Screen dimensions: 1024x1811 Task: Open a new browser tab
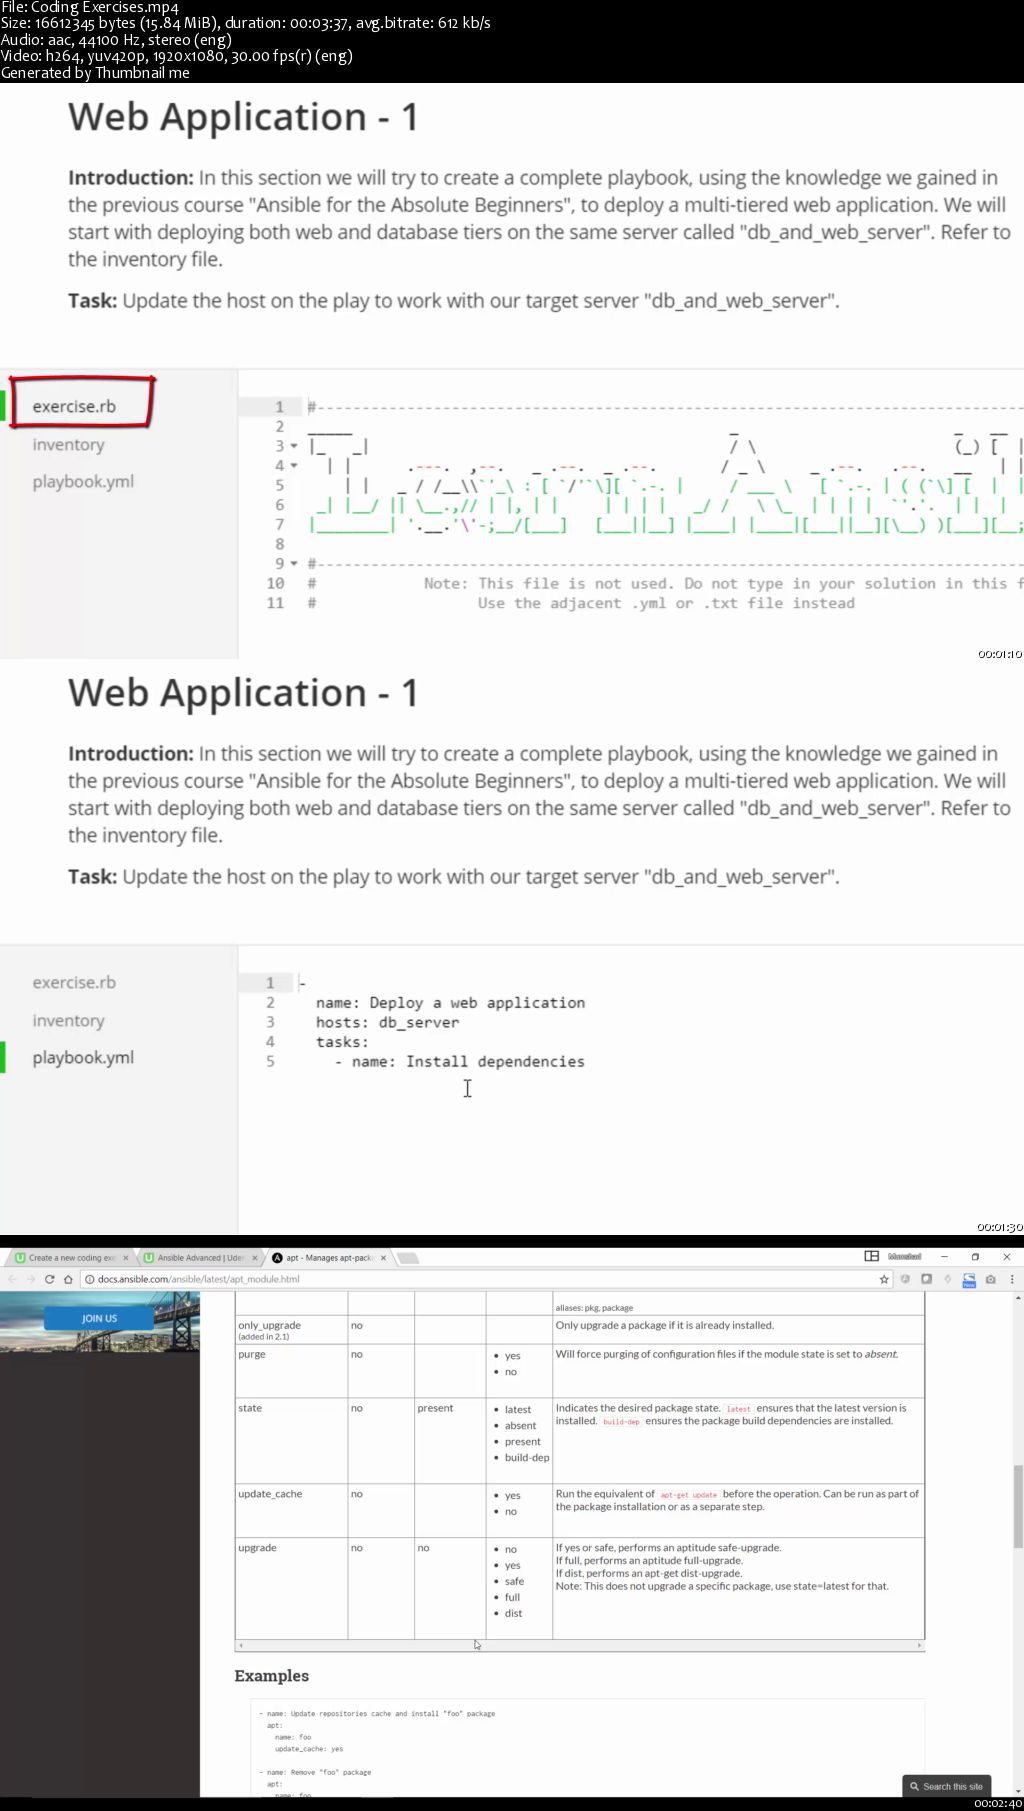point(407,1258)
